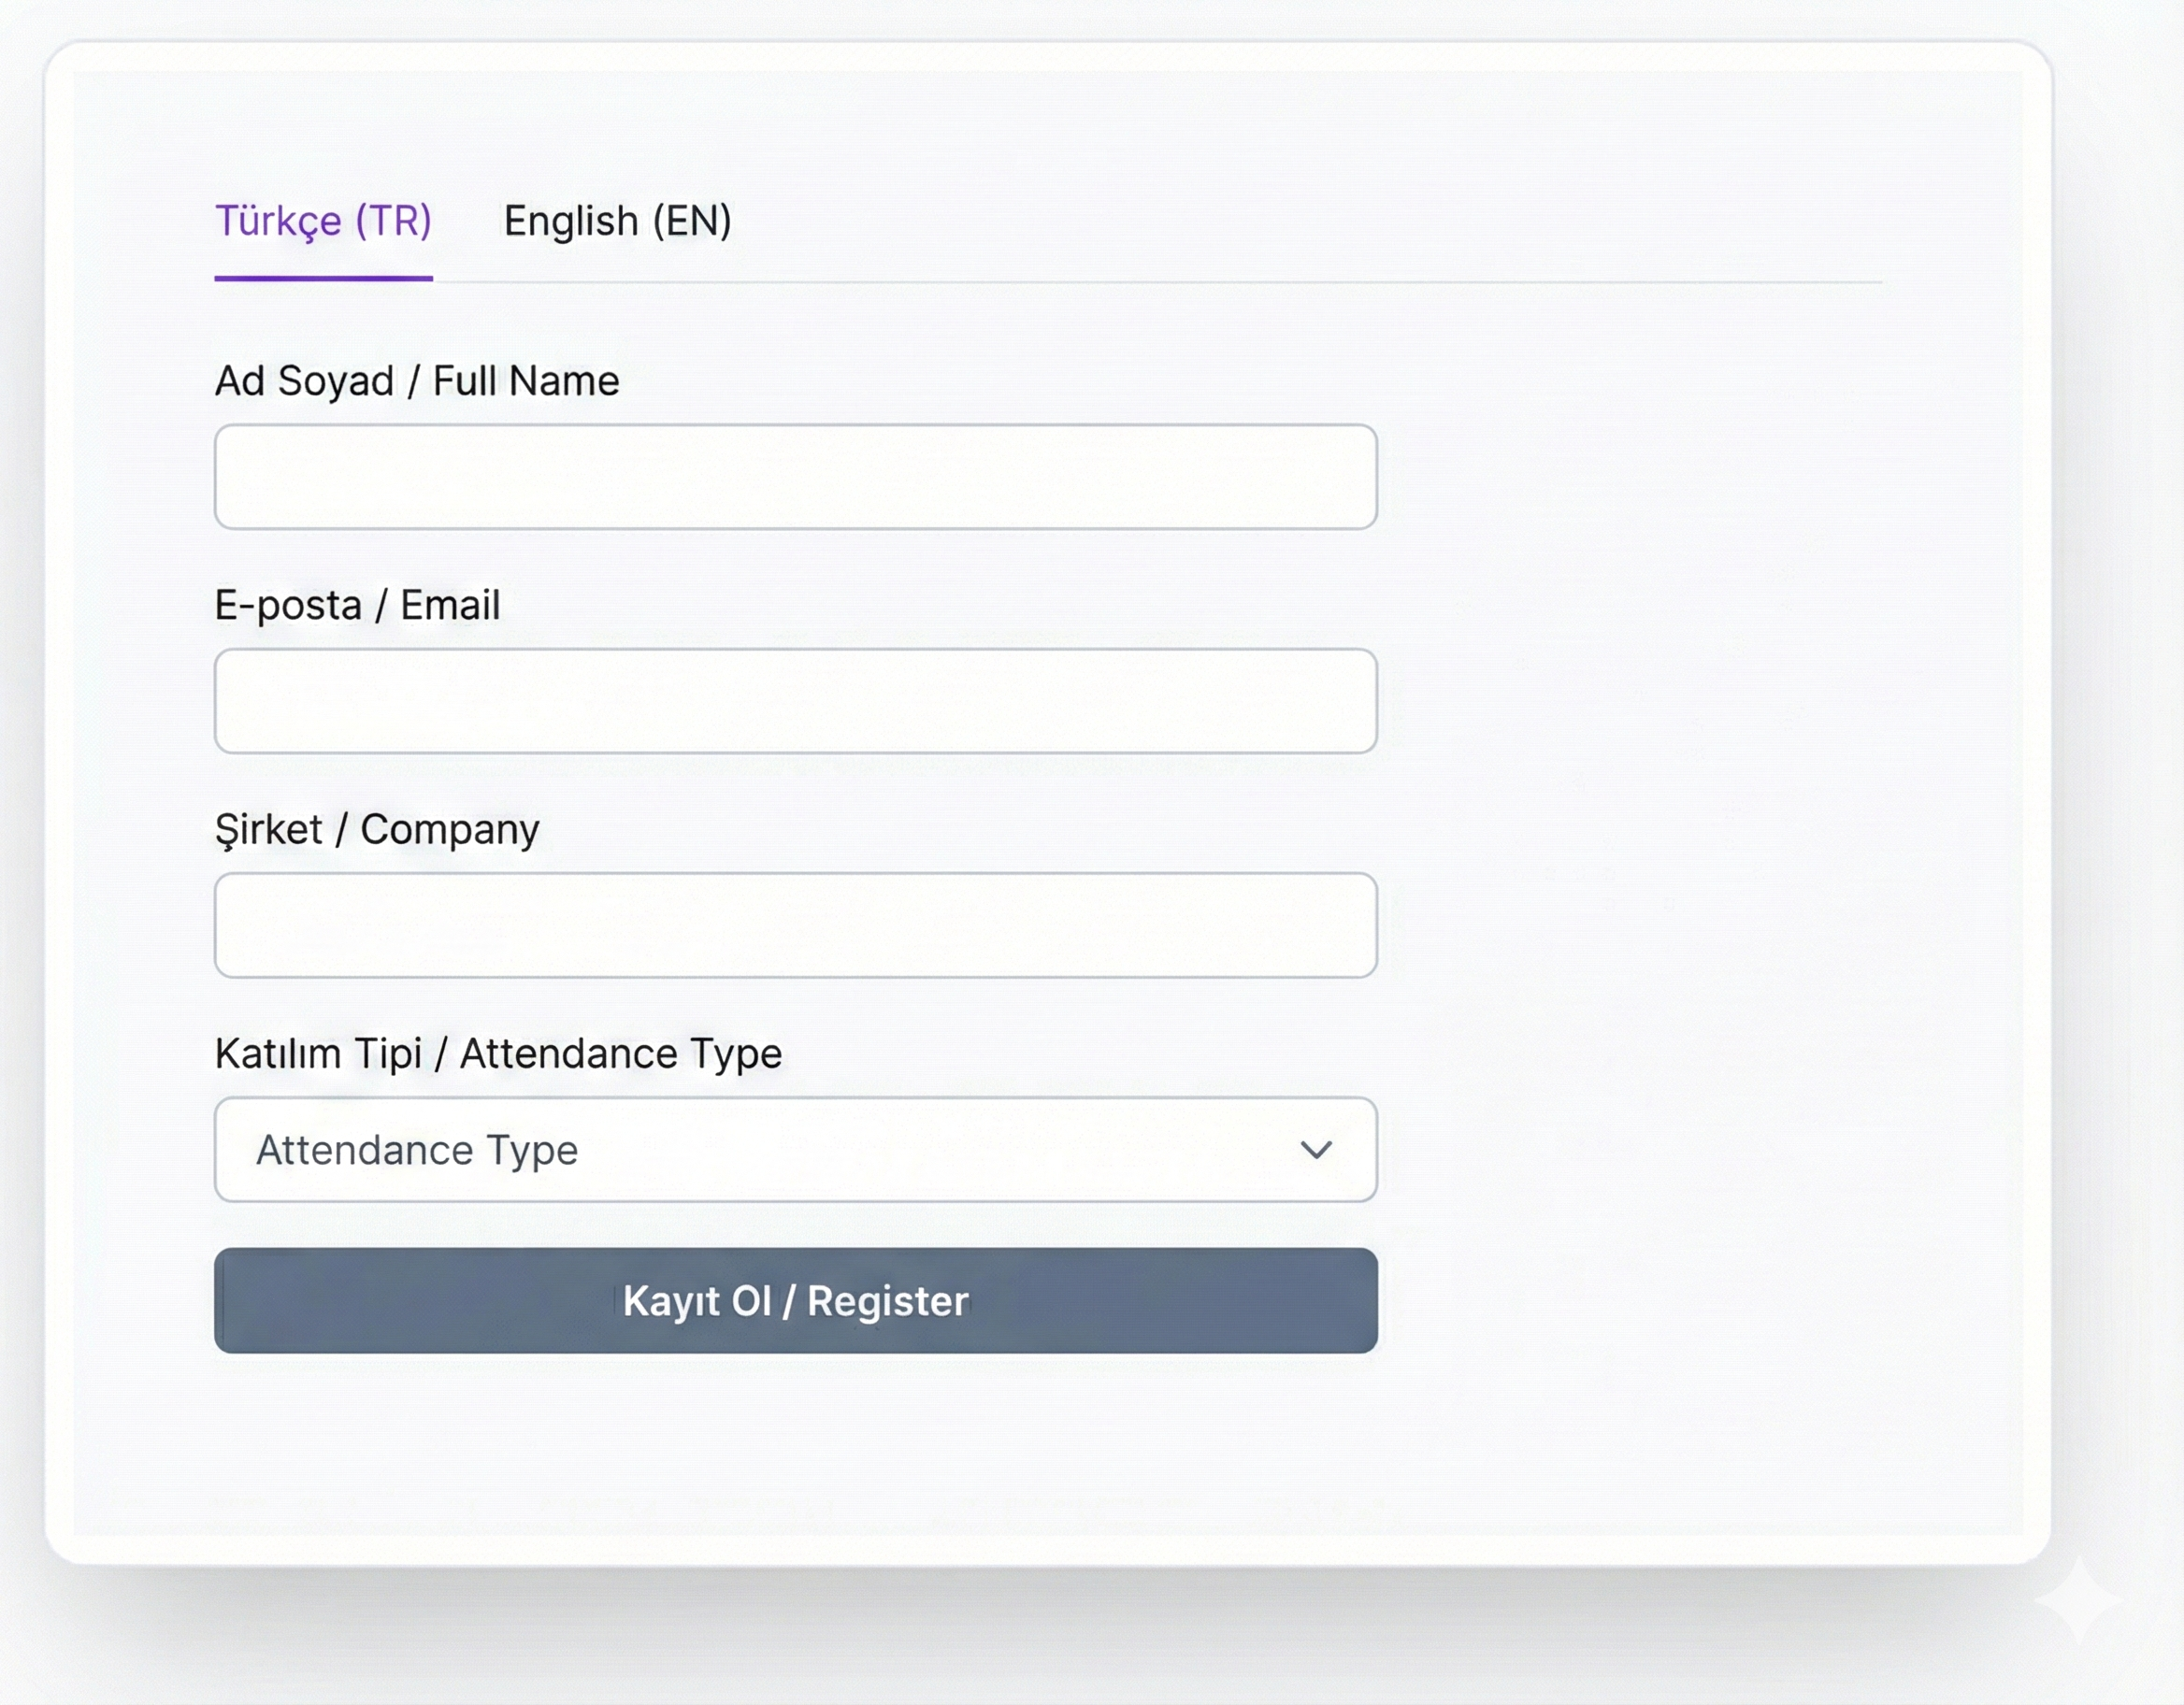Click the "E-posta / Email" label text

click(357, 605)
